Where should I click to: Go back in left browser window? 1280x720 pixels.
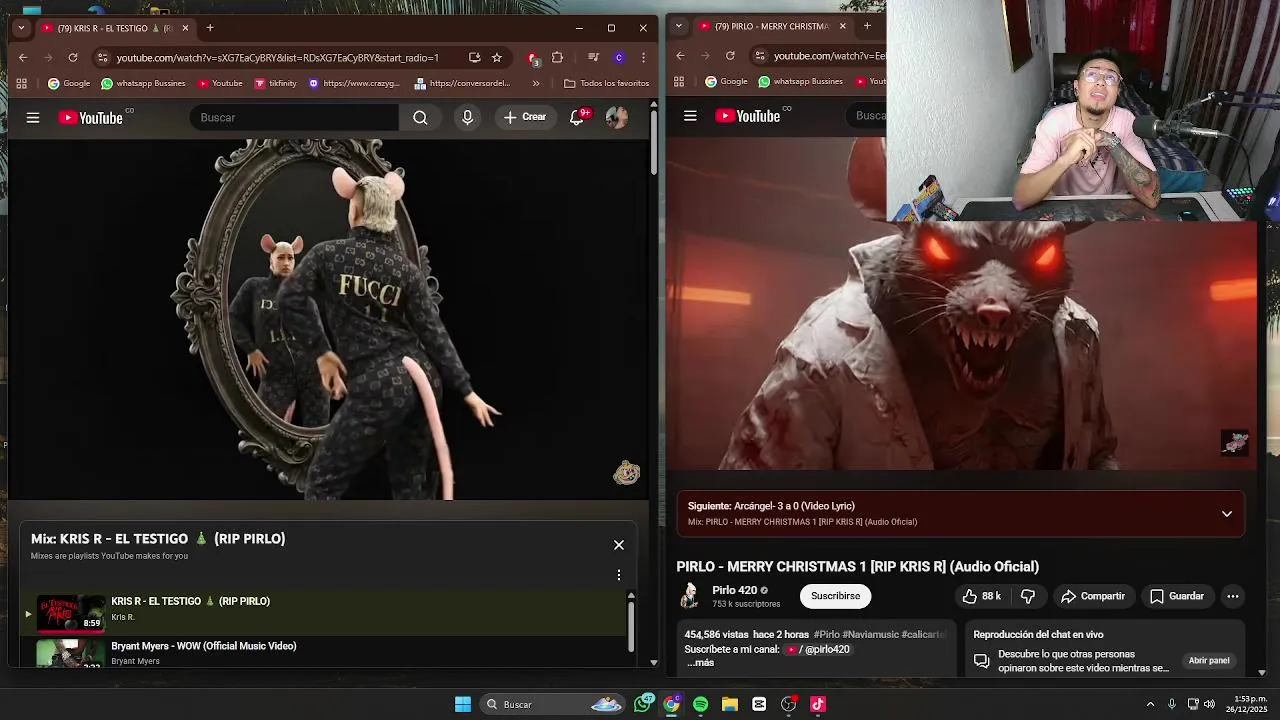(23, 58)
